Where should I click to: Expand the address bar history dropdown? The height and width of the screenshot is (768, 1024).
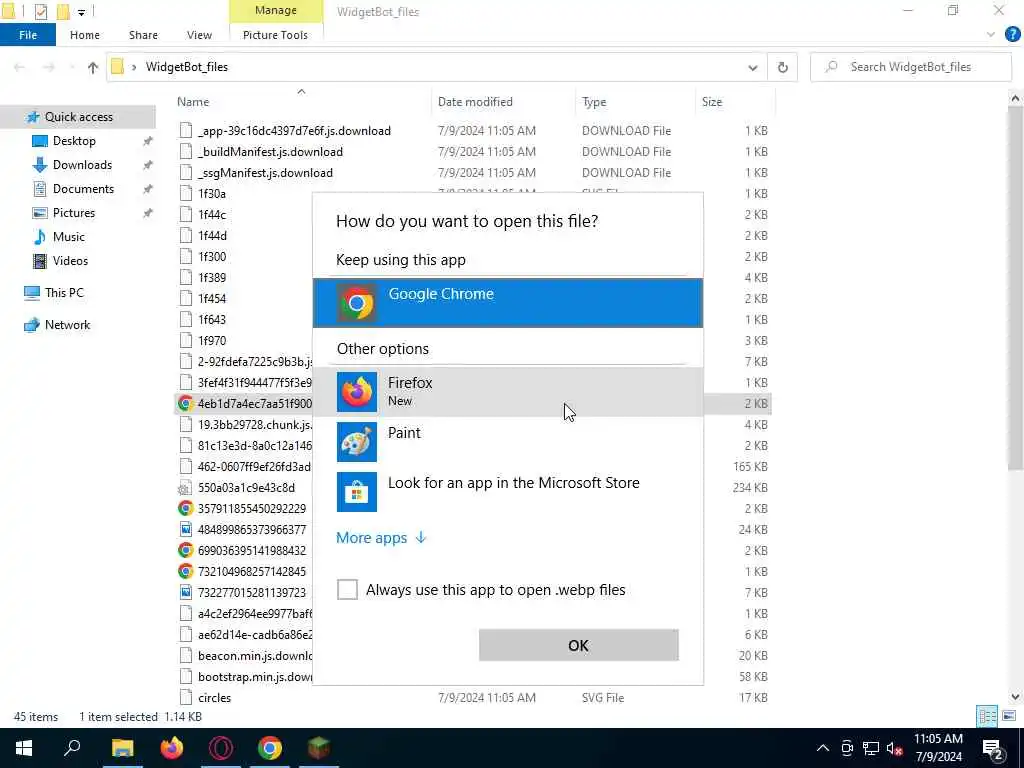(752, 67)
